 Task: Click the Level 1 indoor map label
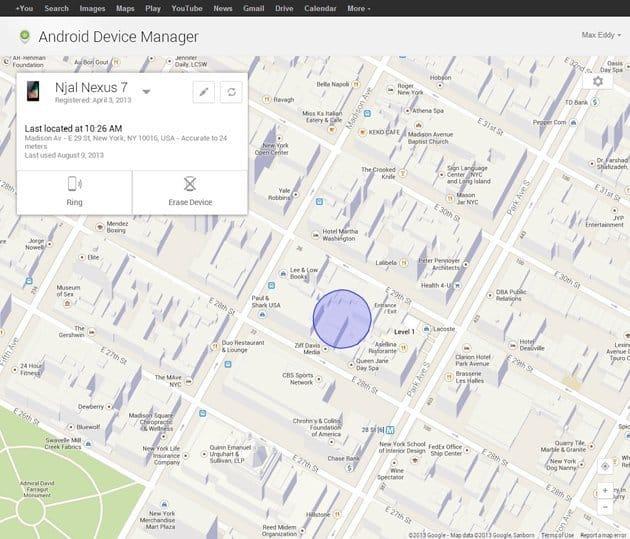(x=404, y=332)
